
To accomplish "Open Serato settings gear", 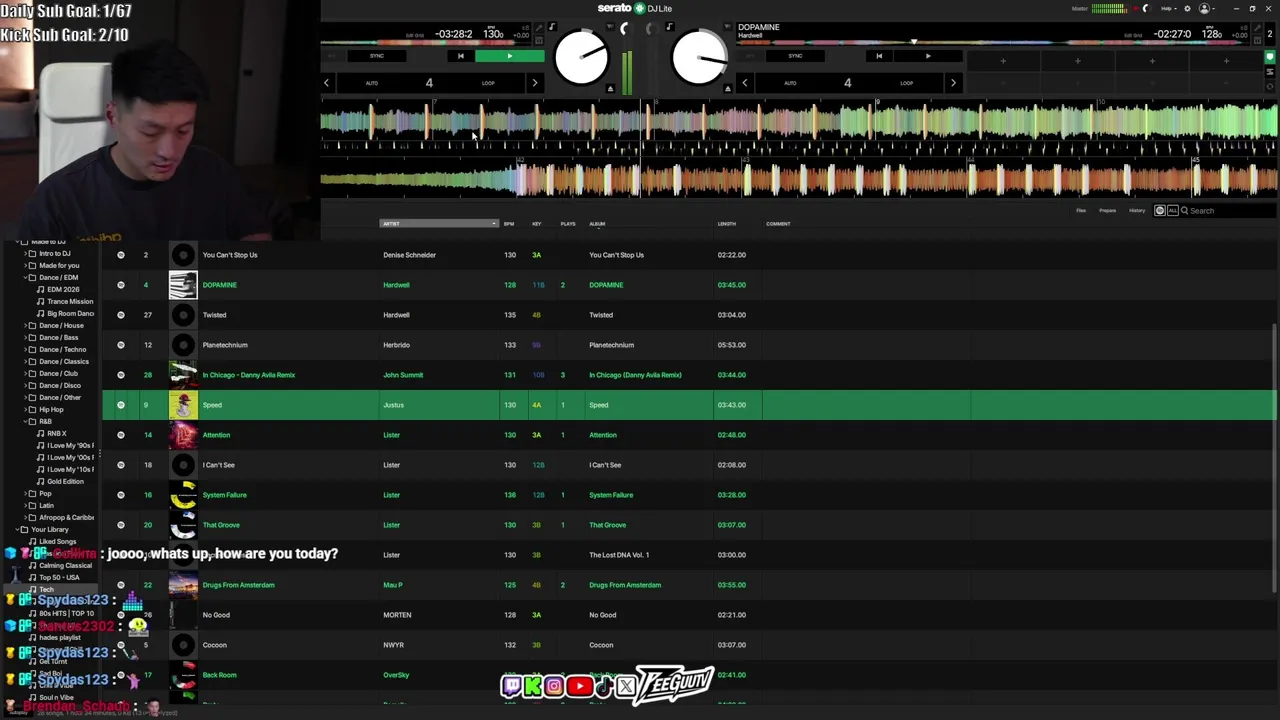I will [x=1187, y=9].
